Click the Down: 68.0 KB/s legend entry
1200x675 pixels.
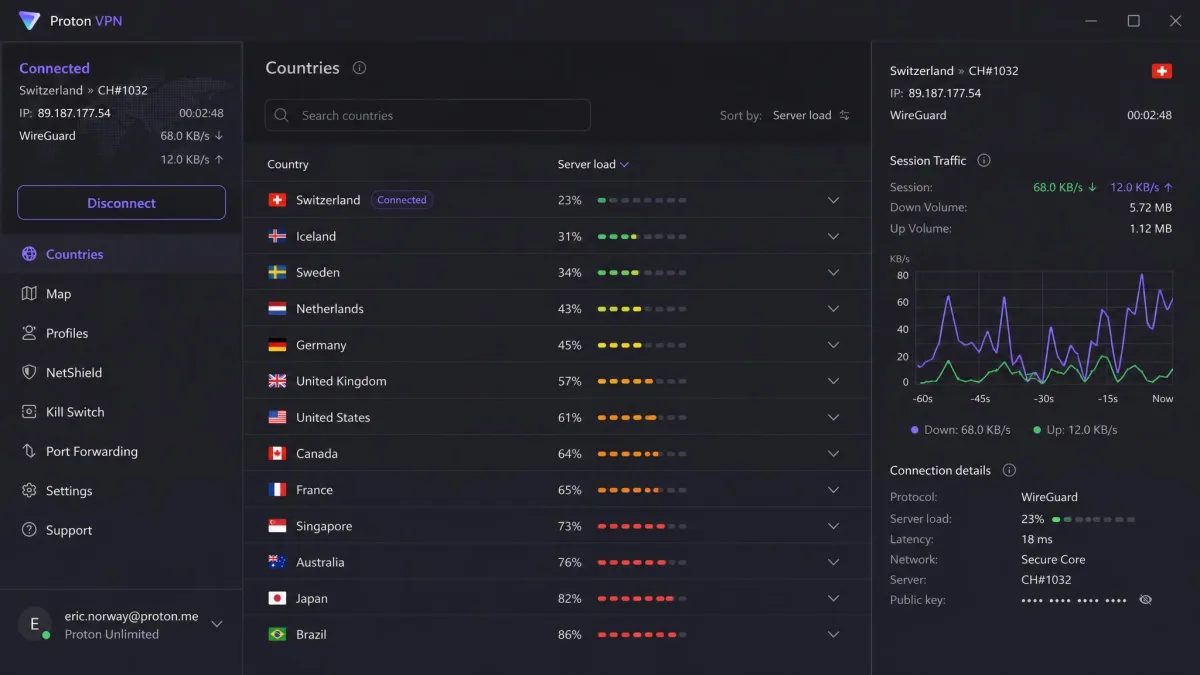[961, 430]
